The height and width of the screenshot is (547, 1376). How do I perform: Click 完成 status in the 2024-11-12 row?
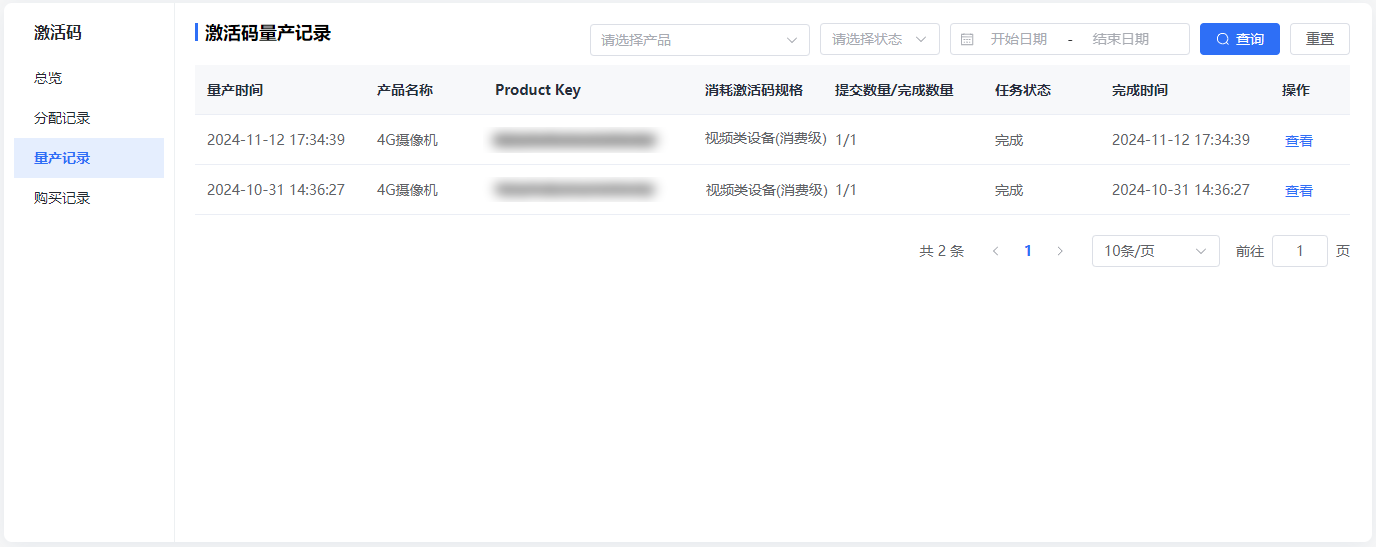coord(1009,140)
